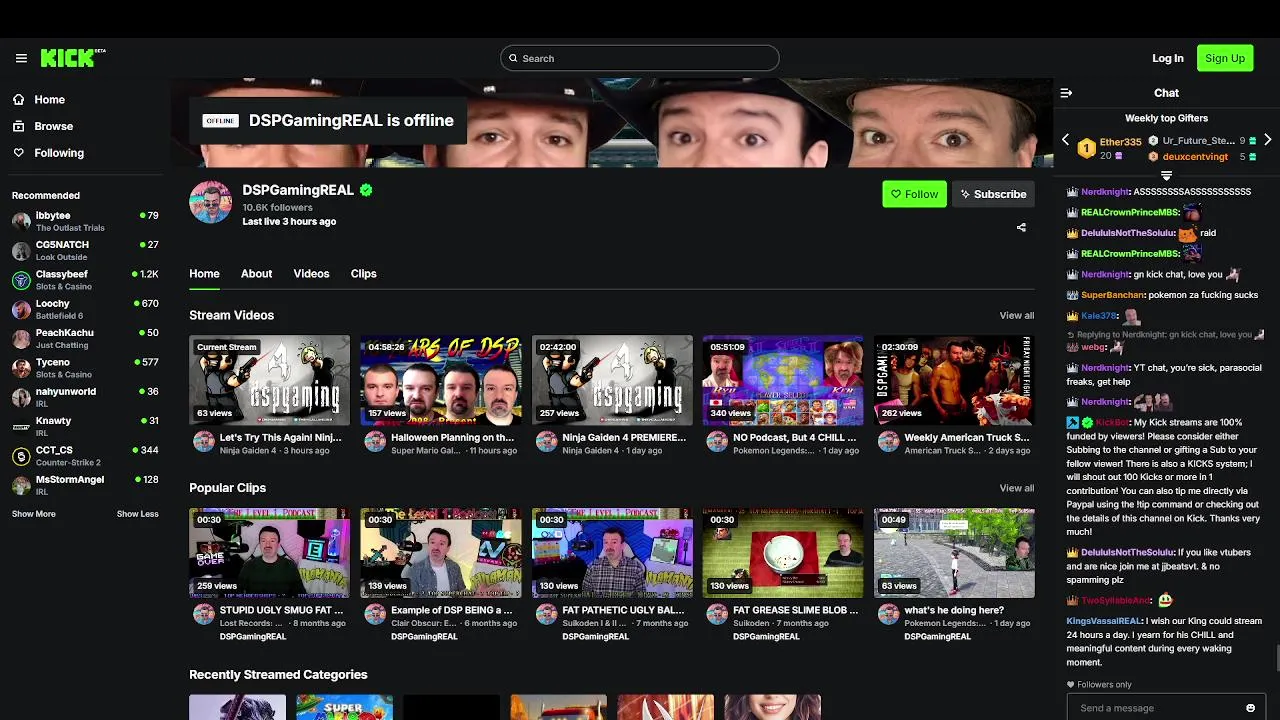Click deuxcentvingt gifter name
Image resolution: width=1280 pixels, height=720 pixels.
tap(1195, 157)
